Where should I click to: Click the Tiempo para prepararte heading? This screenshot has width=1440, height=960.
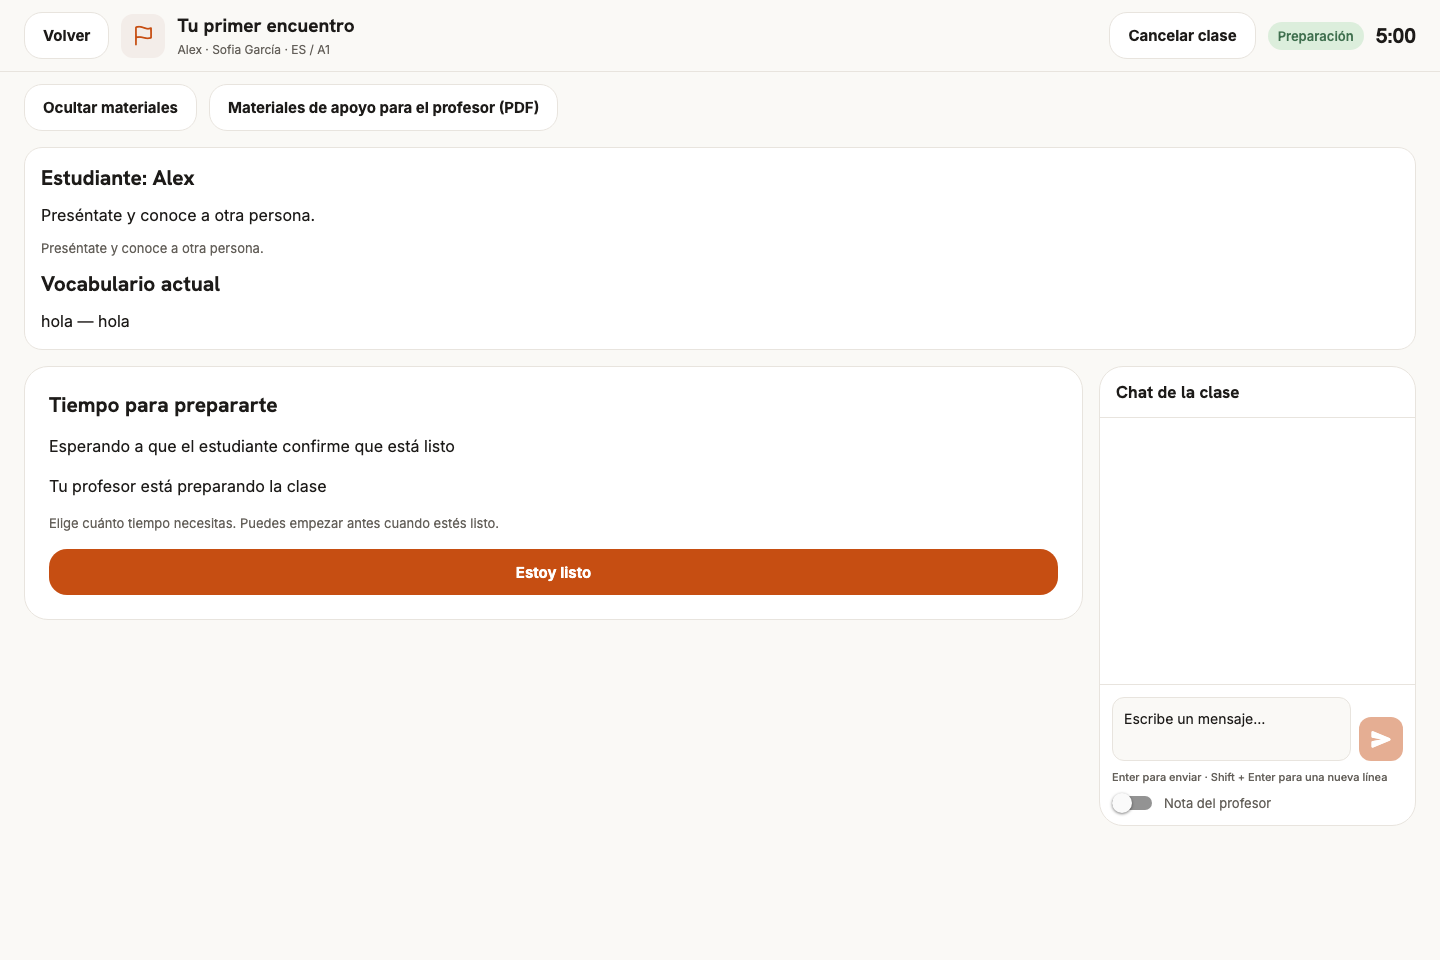(x=163, y=405)
